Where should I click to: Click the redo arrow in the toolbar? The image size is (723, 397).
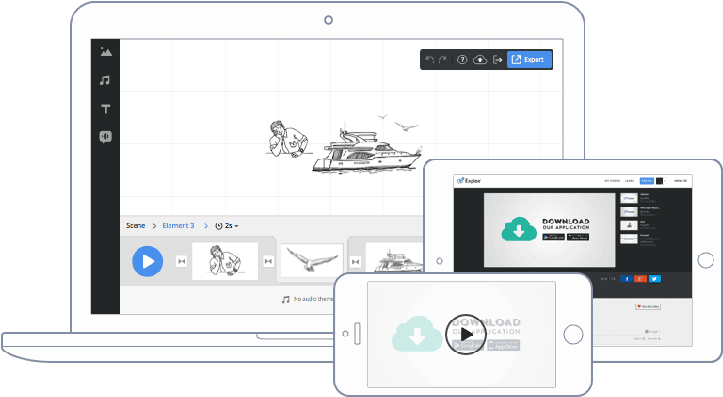pos(443,59)
